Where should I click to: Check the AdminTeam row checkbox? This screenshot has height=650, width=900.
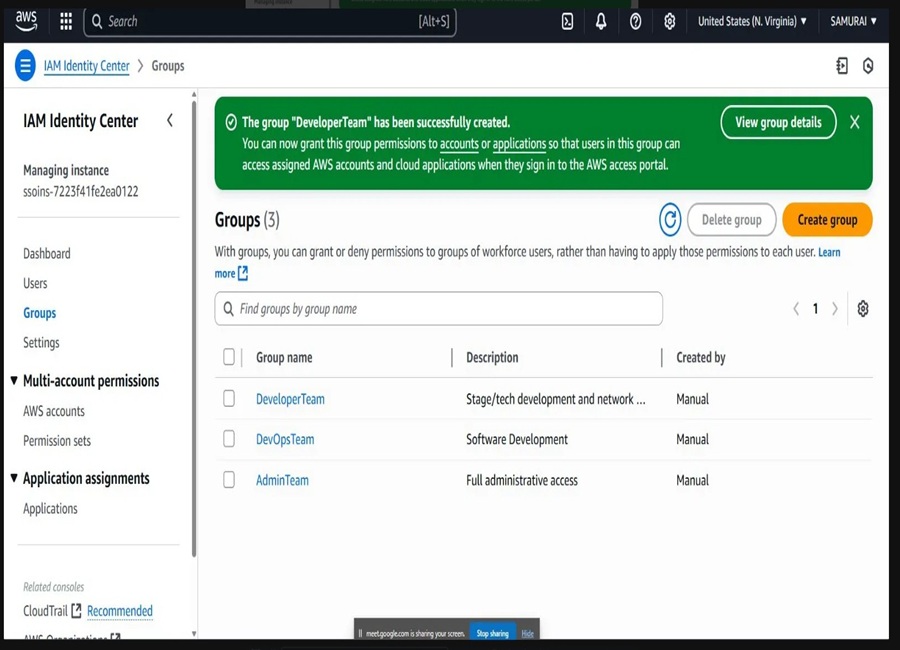coord(229,479)
